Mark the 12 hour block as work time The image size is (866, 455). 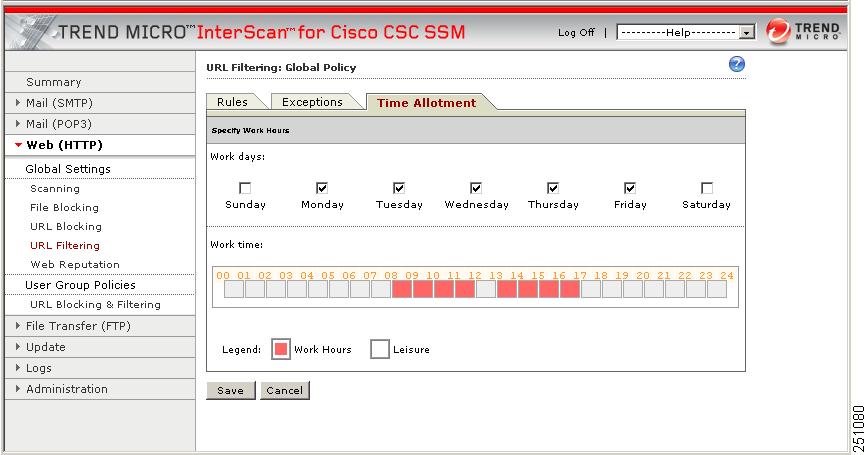point(485,289)
